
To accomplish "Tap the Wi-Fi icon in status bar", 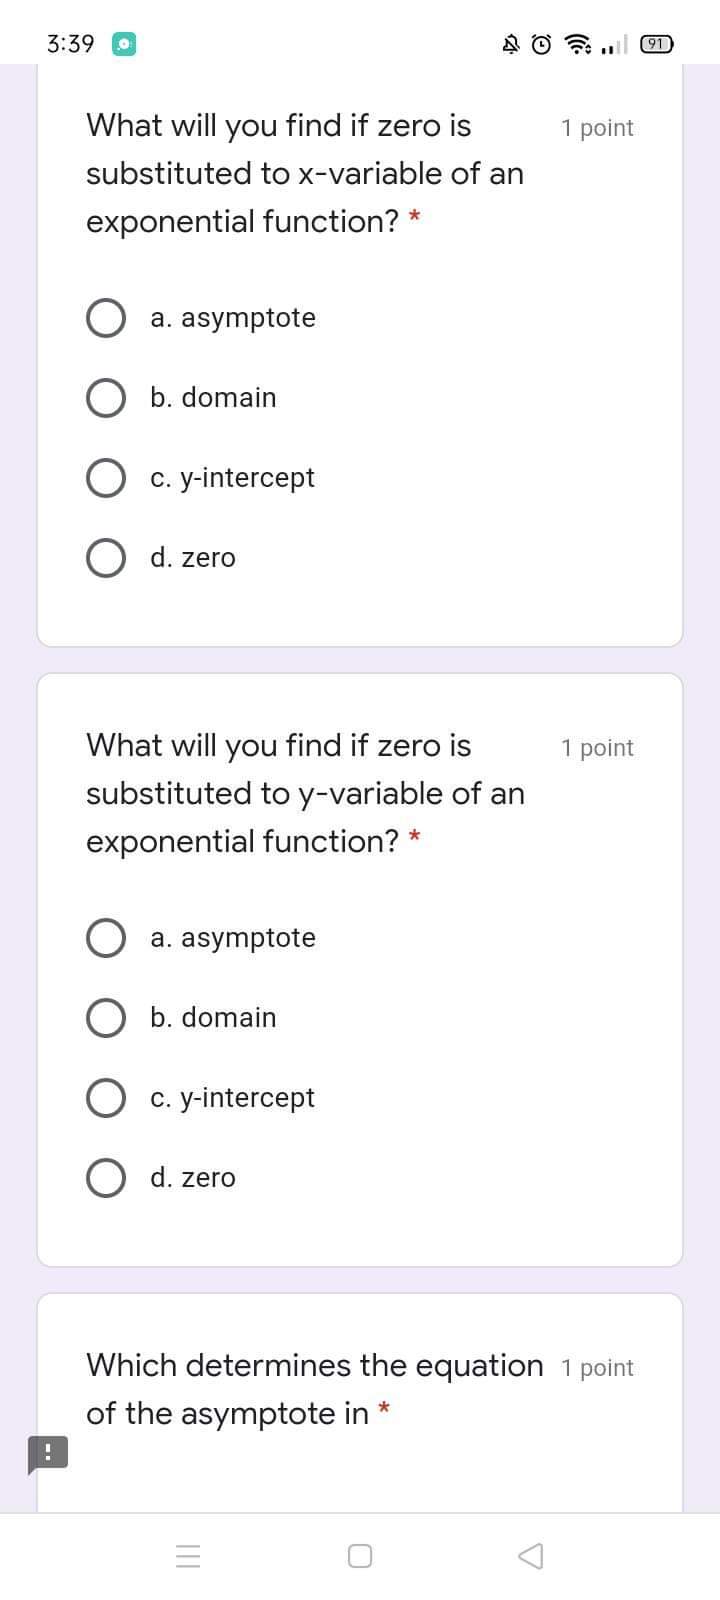I will click(578, 43).
